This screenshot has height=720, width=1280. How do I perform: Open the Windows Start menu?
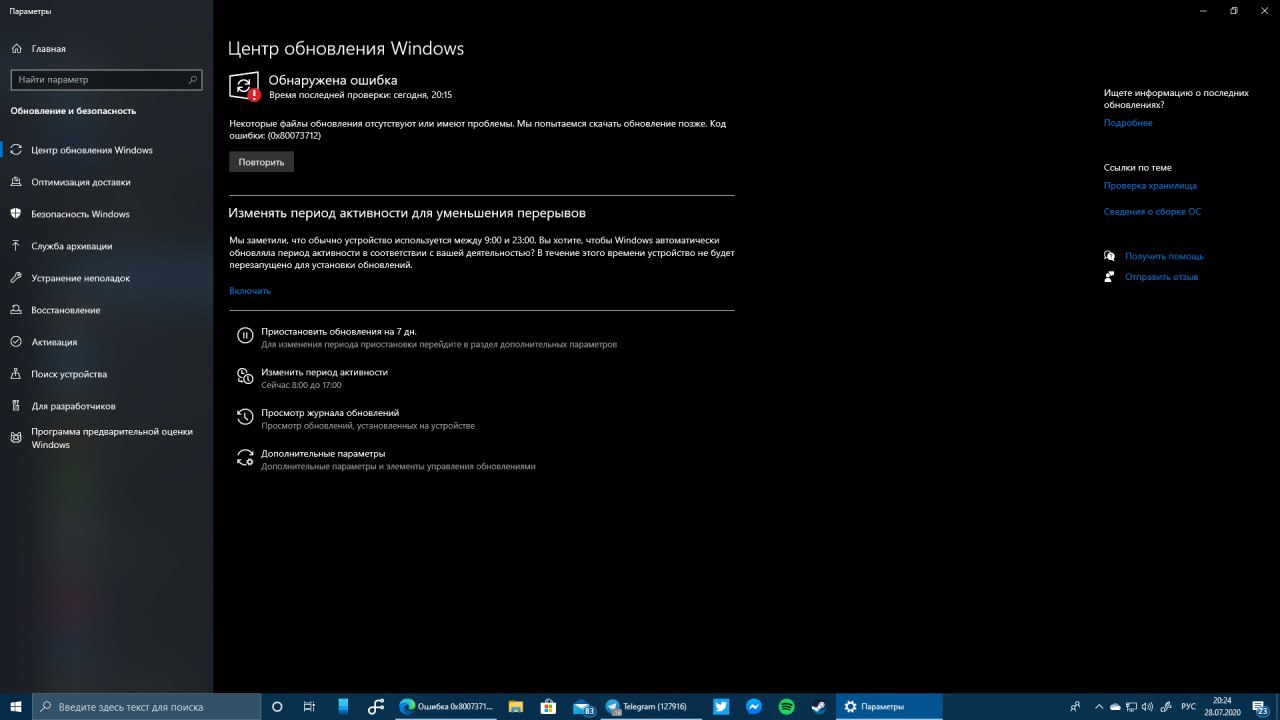point(15,706)
